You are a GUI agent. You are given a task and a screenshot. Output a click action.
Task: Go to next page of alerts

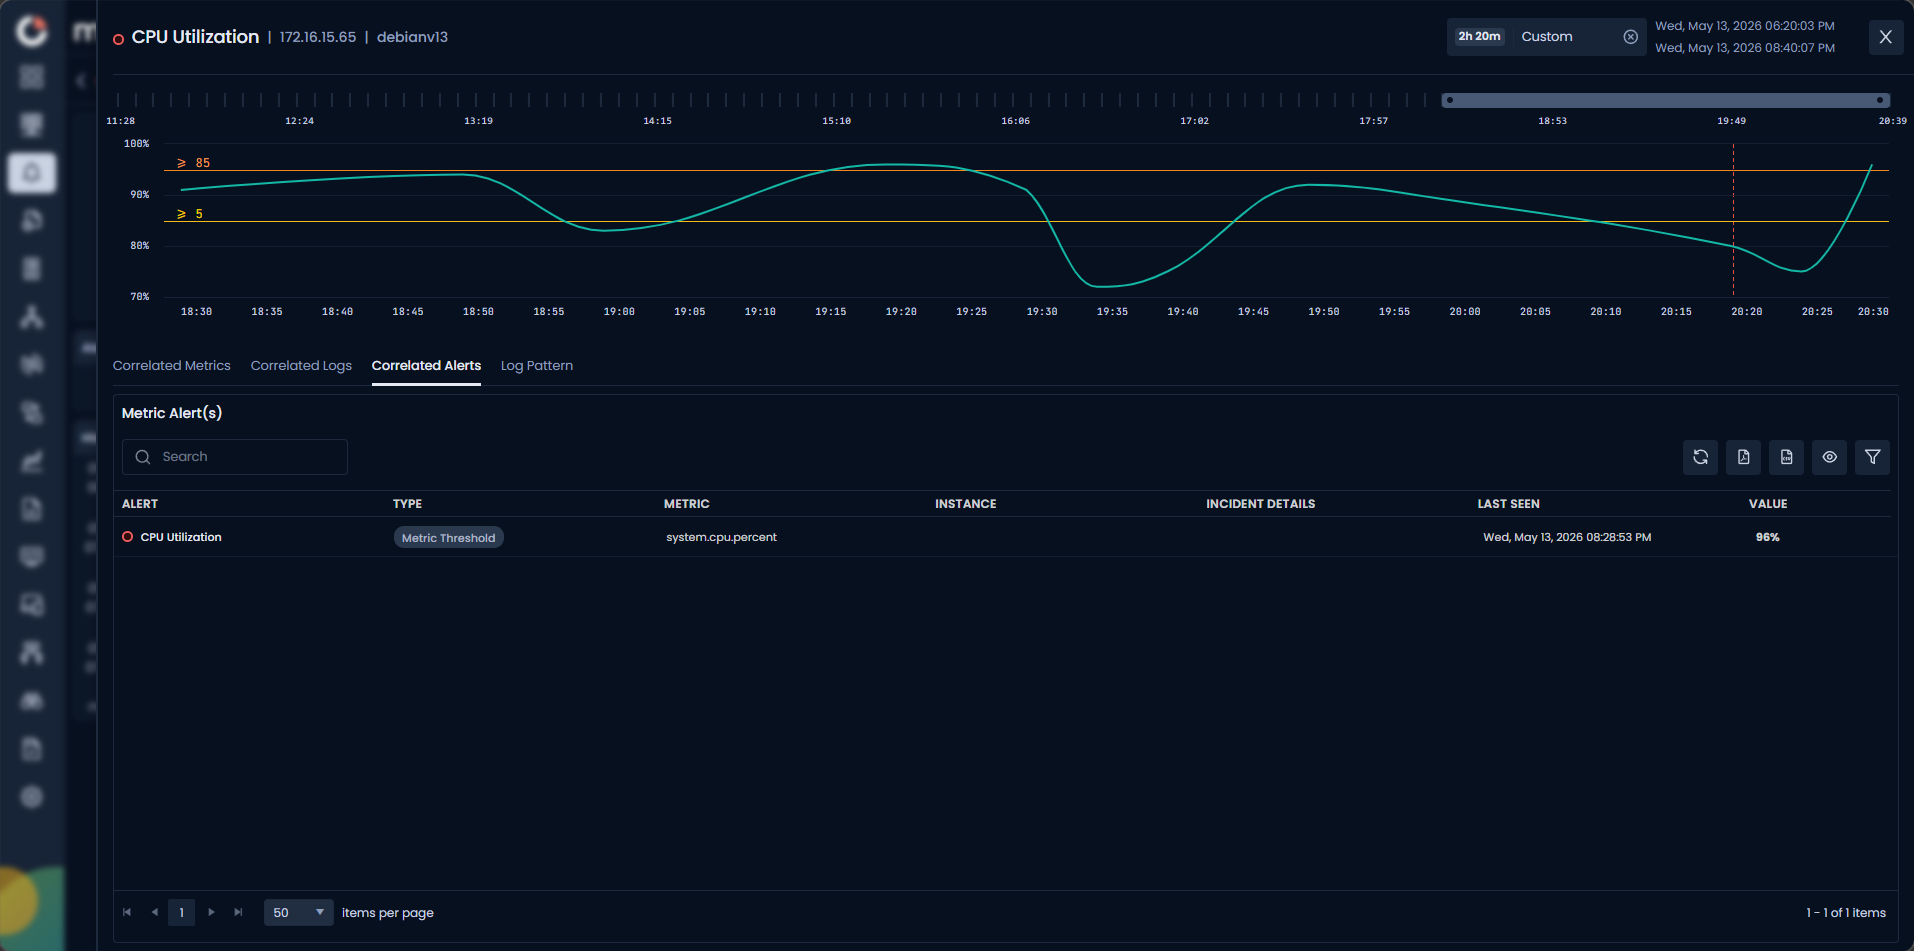coord(211,912)
